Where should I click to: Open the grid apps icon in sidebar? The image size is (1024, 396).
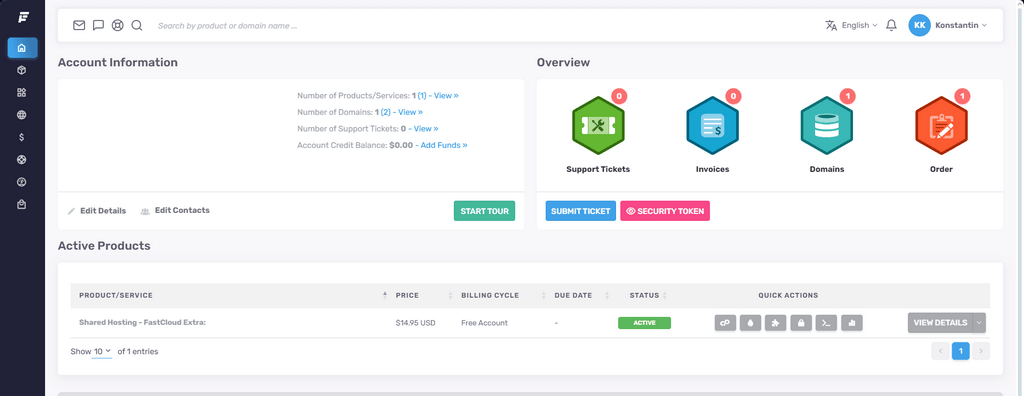pyautogui.click(x=22, y=92)
